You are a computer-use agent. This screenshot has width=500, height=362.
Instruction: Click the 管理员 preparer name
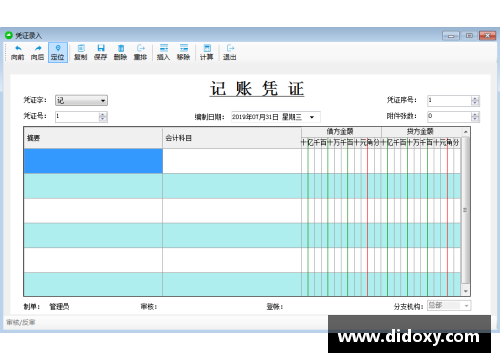pos(59,307)
